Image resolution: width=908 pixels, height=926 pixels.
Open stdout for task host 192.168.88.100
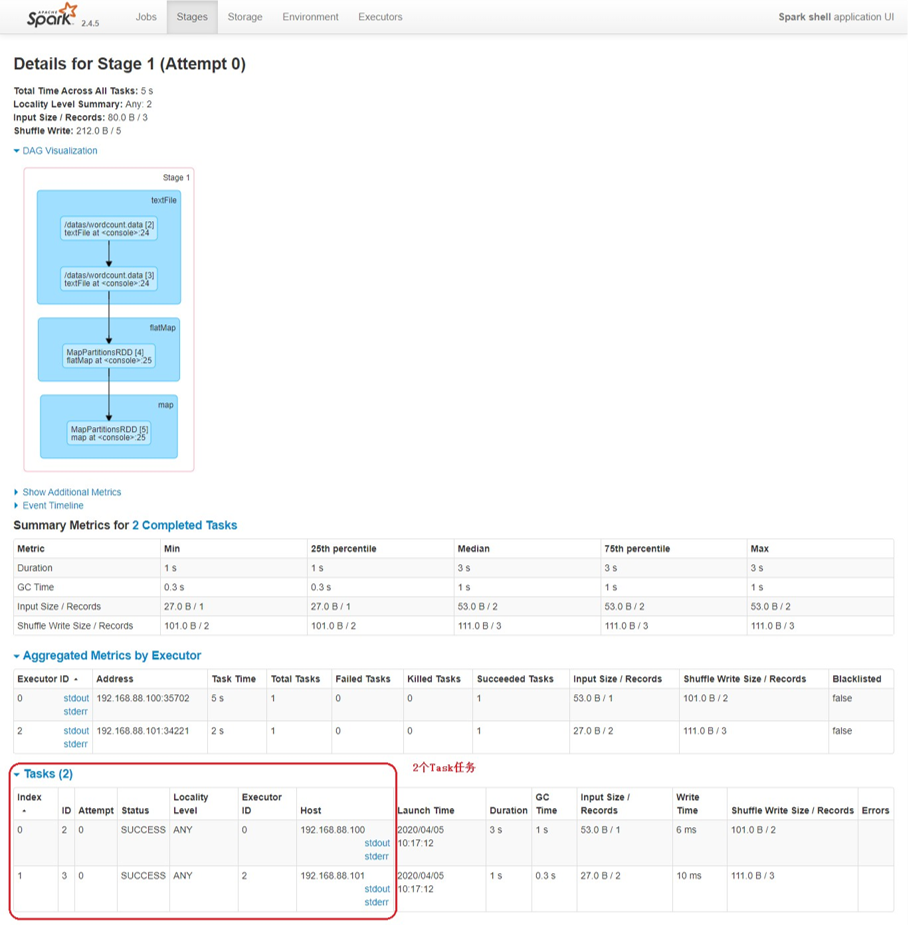(x=377, y=843)
